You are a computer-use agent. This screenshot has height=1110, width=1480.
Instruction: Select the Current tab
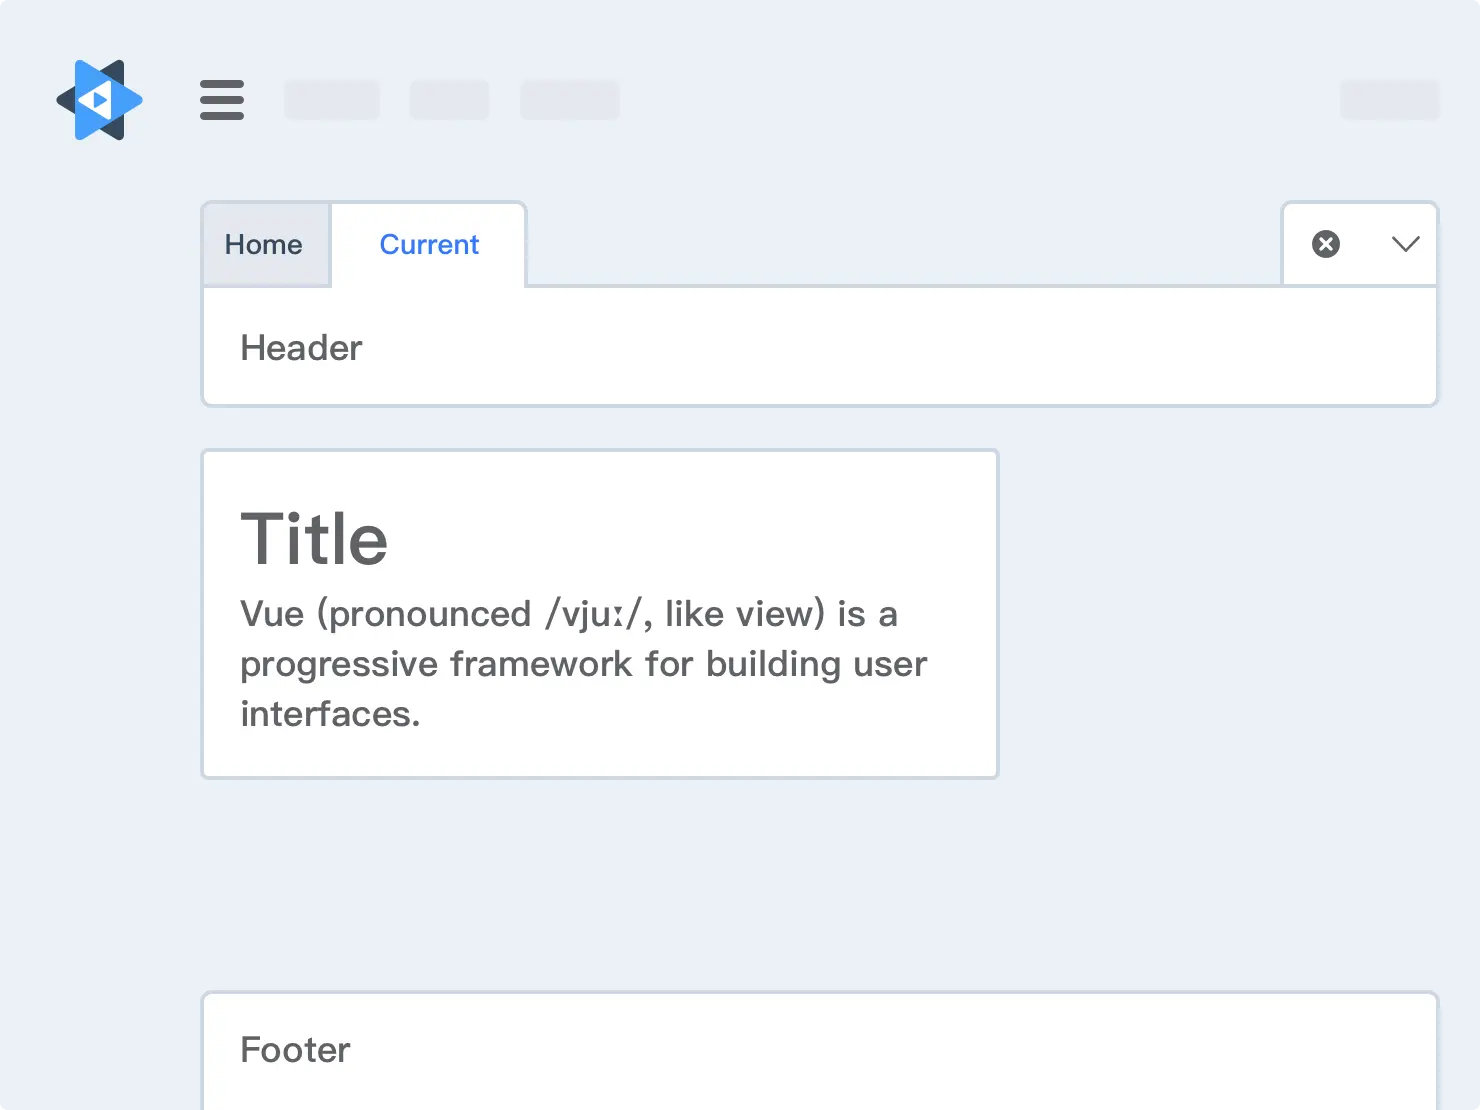tap(429, 245)
